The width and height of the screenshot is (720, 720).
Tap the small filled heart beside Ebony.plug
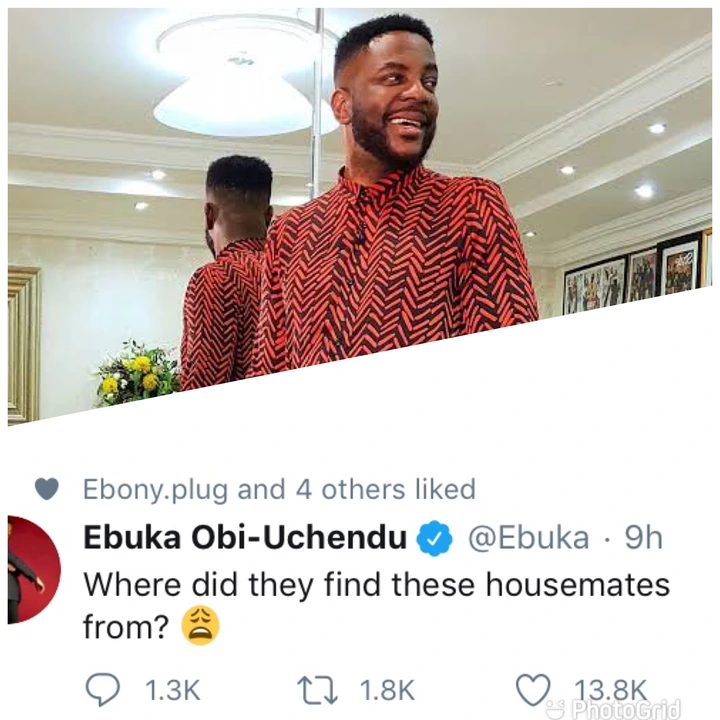click(x=47, y=489)
